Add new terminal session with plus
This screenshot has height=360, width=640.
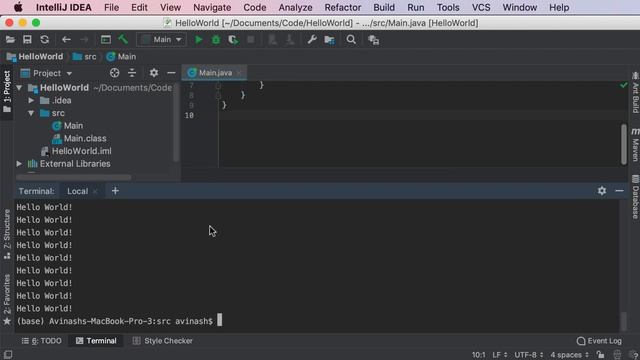(115, 191)
